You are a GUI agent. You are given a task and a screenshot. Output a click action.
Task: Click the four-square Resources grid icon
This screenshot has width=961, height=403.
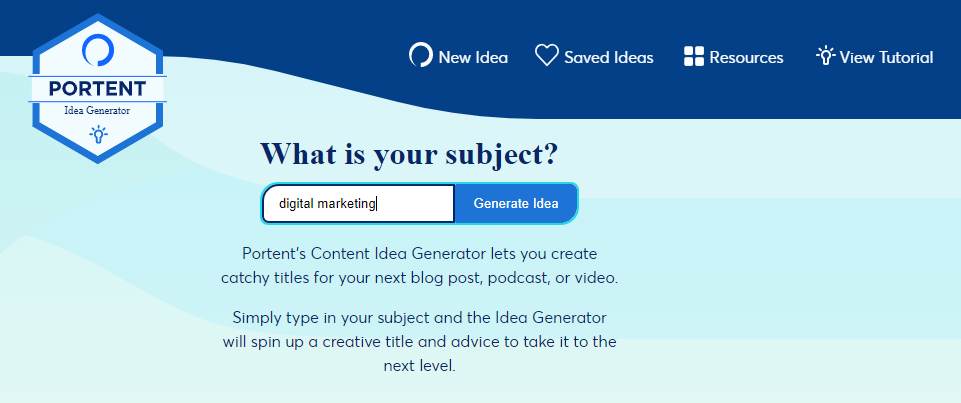point(694,56)
